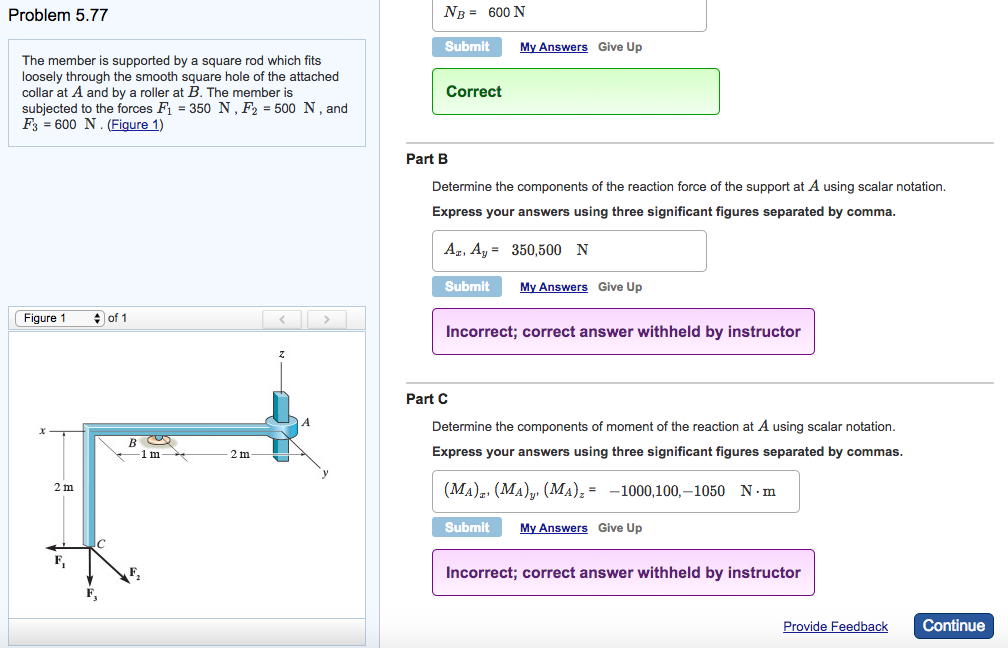Edit the Ax, Ay answer input field
Viewport: 1008px width, 648px height.
(x=569, y=250)
